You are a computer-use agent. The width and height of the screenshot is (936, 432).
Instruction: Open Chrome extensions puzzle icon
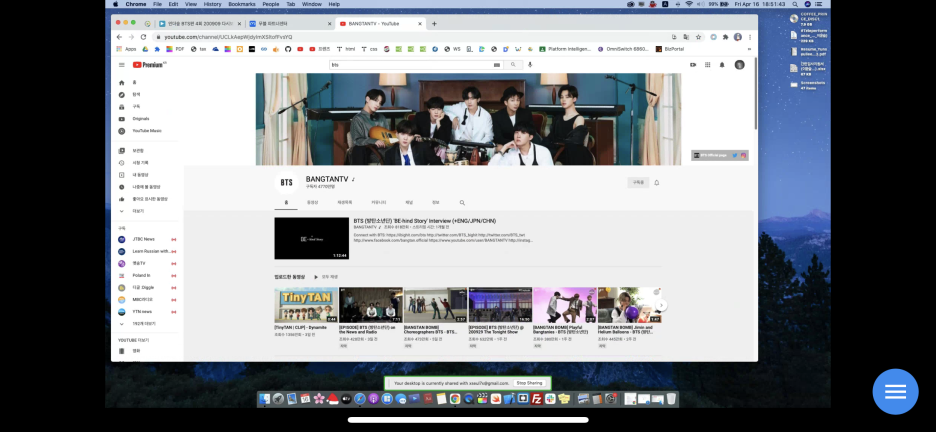click(x=725, y=37)
